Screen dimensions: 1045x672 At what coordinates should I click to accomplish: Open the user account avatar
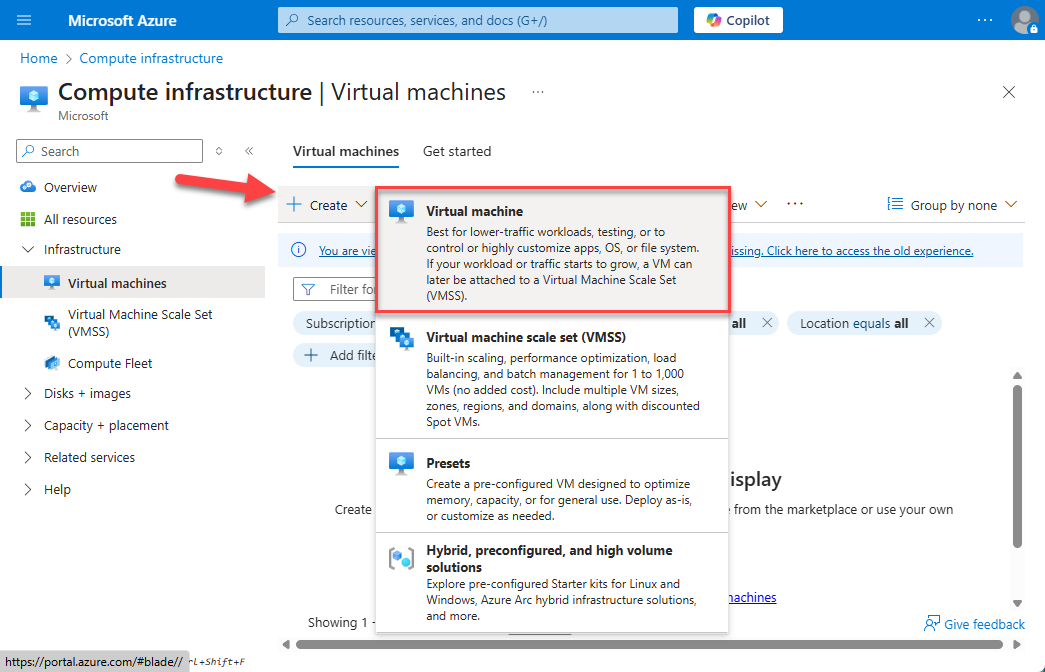1024,20
